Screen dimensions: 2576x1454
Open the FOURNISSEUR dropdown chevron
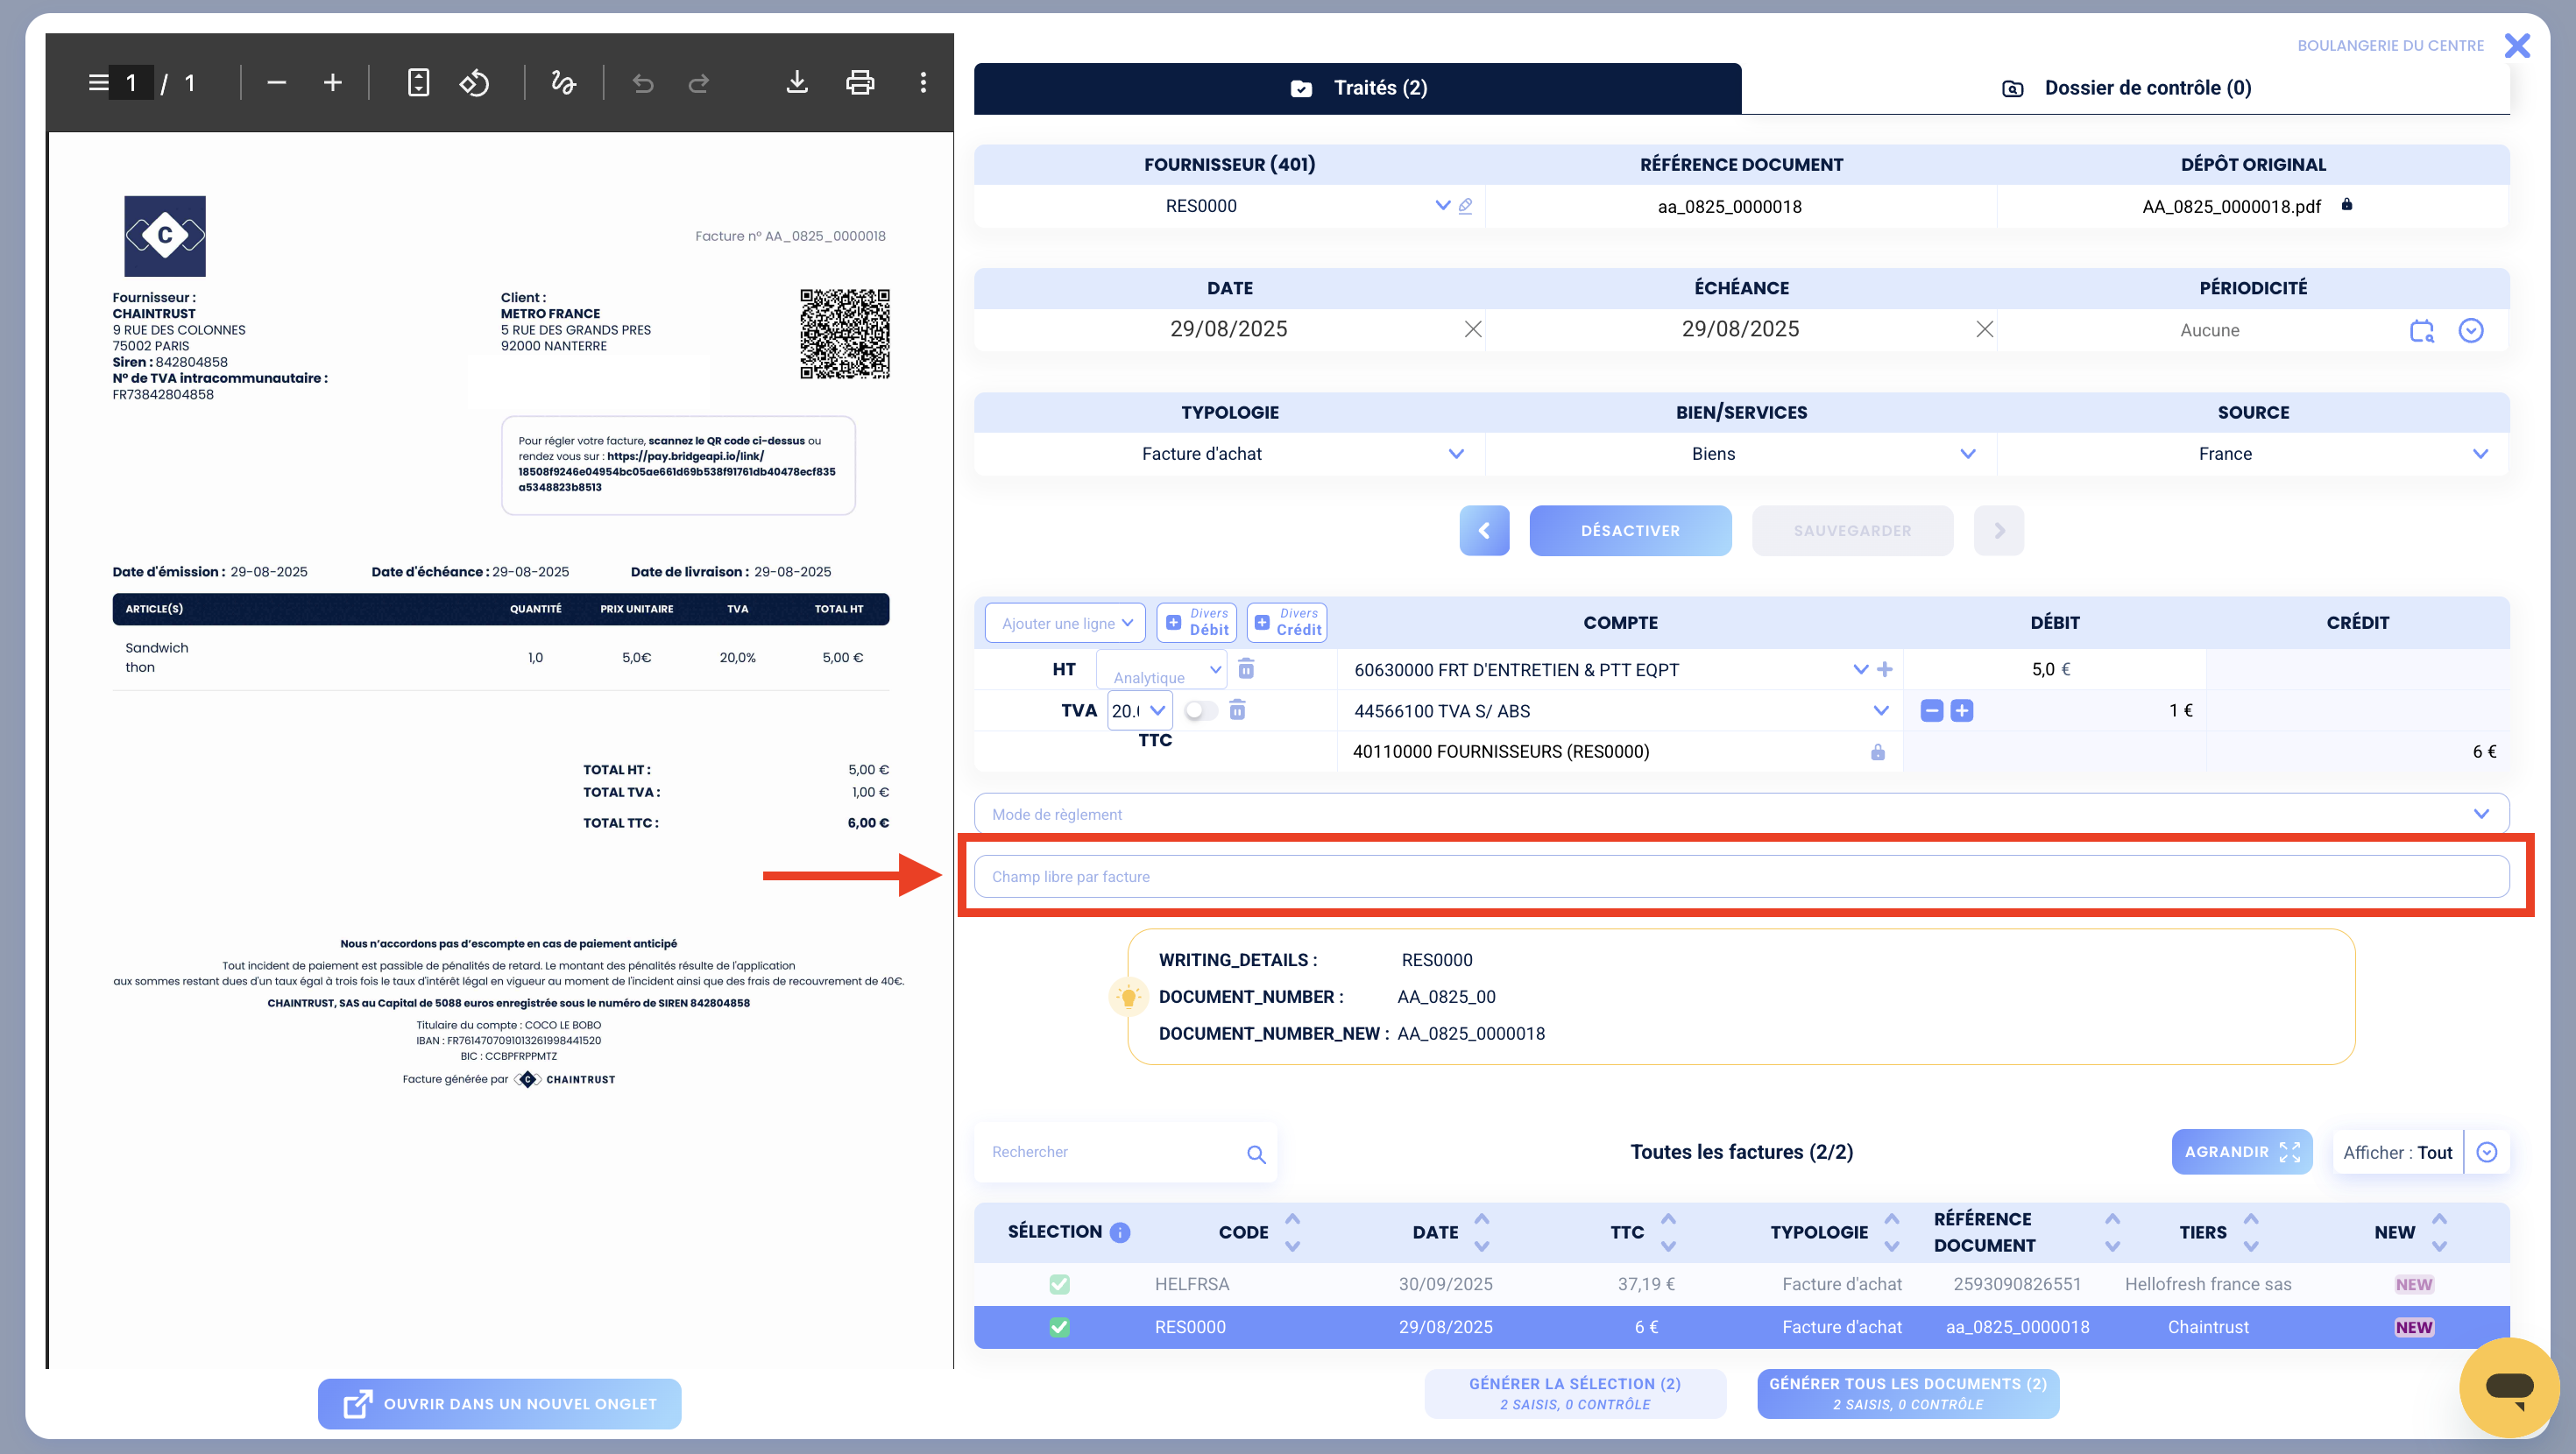[x=1443, y=205]
